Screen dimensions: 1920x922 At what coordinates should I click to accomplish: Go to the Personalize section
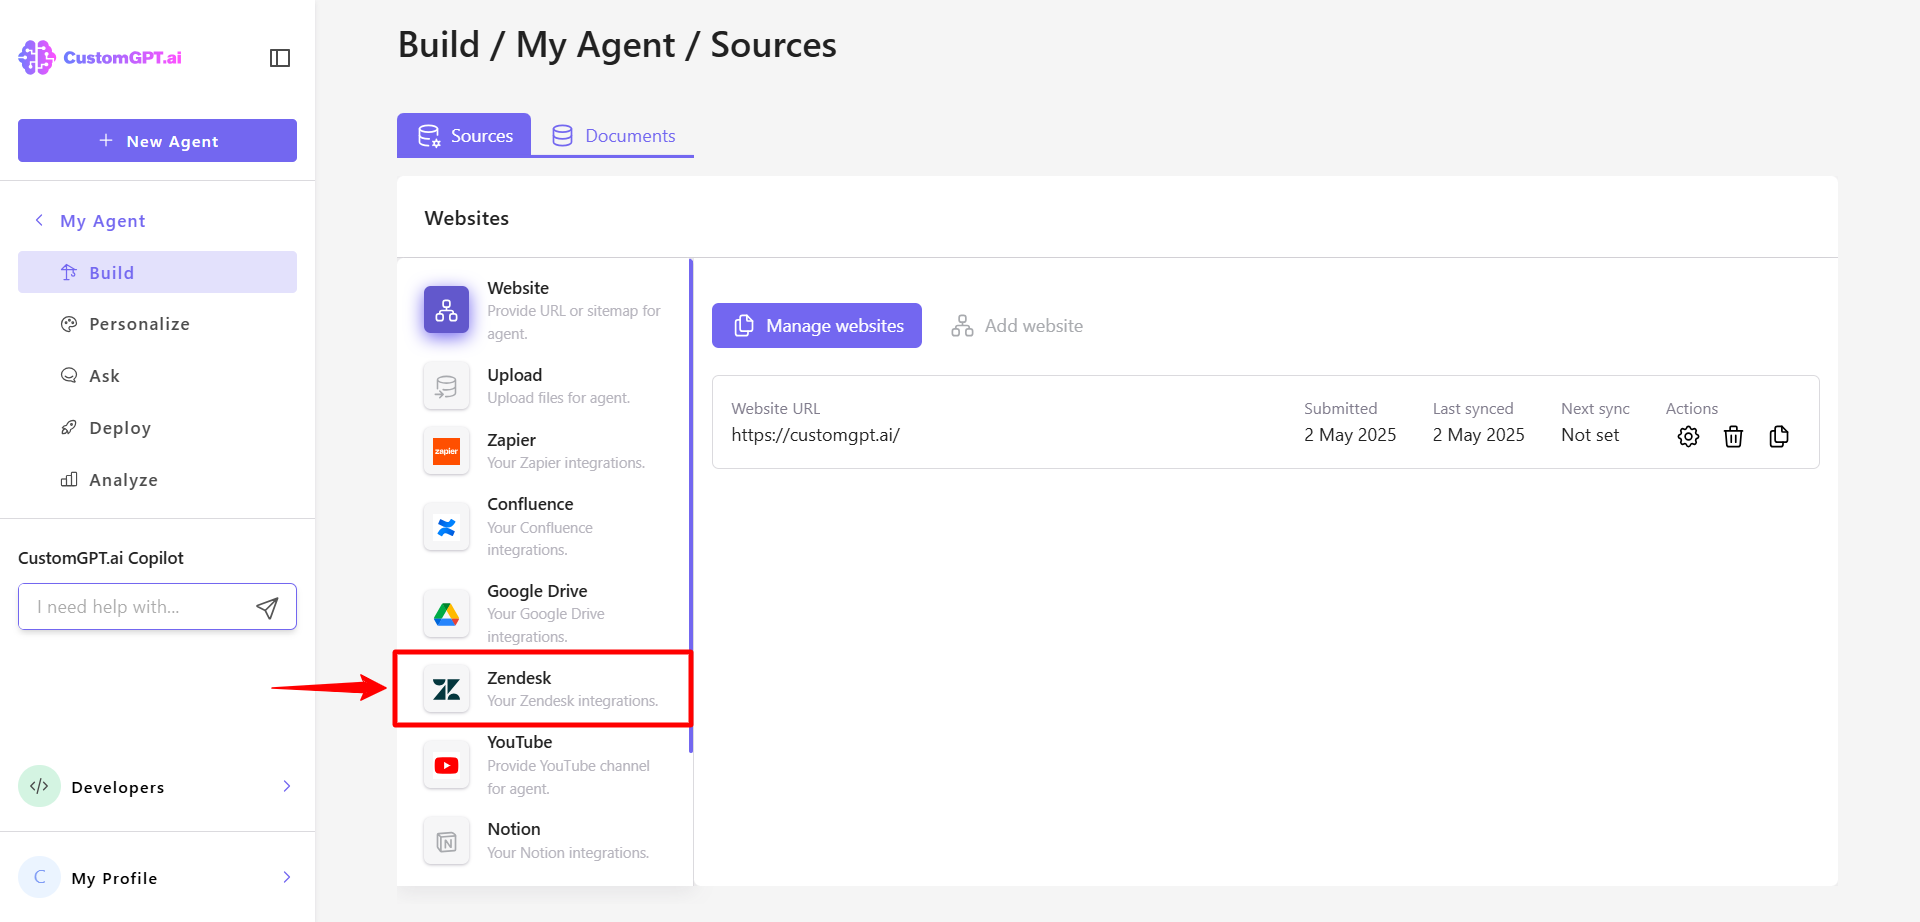coord(157,324)
